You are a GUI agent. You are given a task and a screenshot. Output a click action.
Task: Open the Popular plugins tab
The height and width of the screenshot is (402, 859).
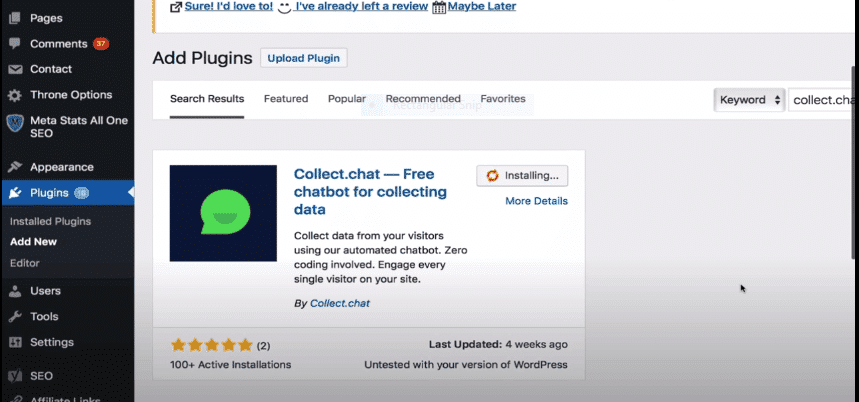[347, 99]
